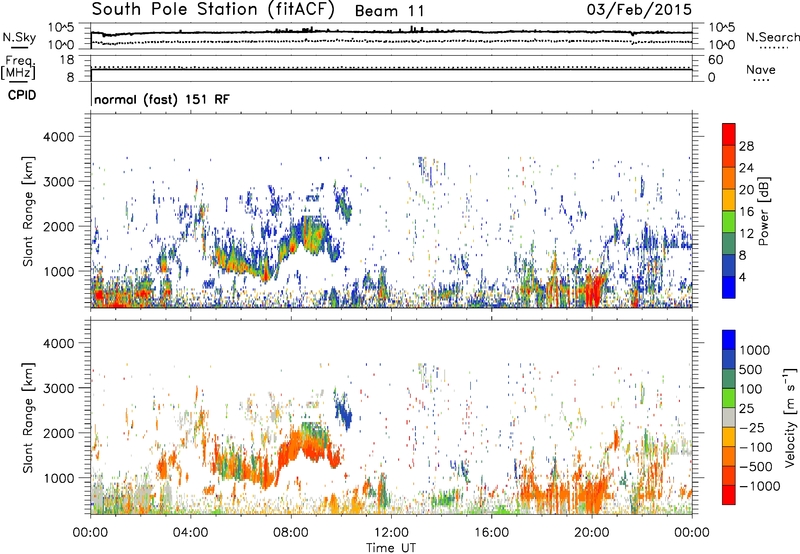Click the 10^0 tick beside N.Search
The width and height of the screenshot is (800, 554).
[721, 45]
